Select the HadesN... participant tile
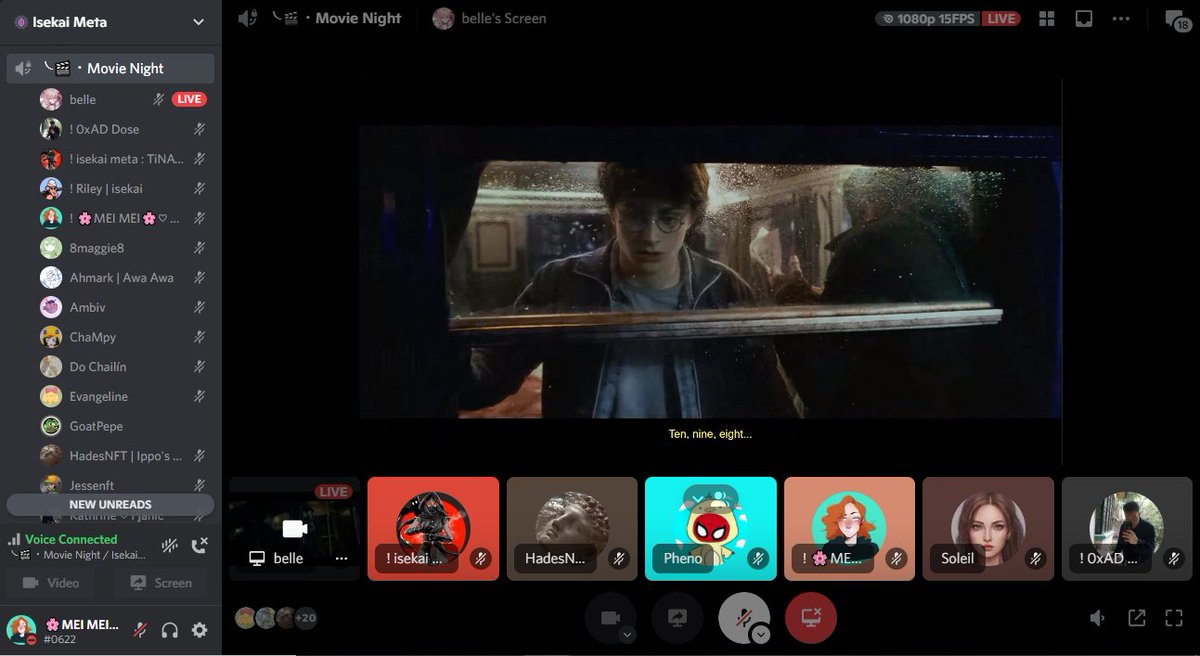Viewport: 1200px width, 656px height. [x=572, y=528]
